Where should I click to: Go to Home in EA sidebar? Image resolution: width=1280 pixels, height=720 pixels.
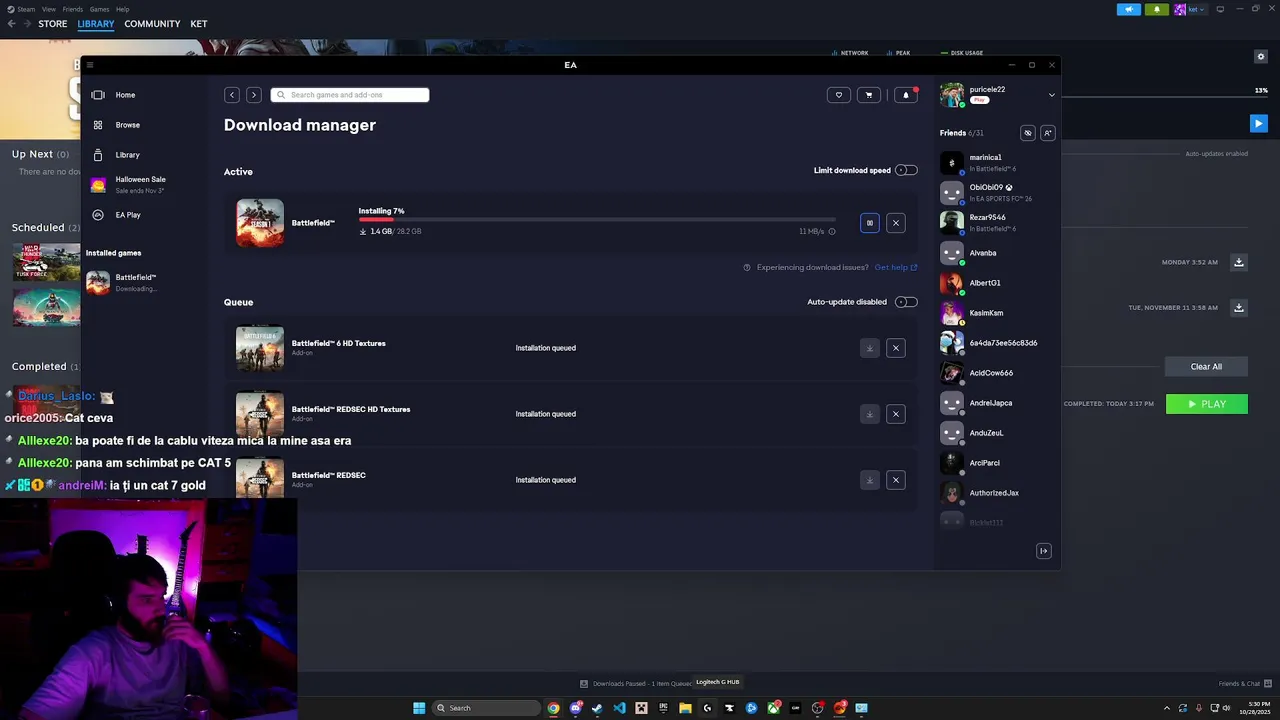[125, 95]
